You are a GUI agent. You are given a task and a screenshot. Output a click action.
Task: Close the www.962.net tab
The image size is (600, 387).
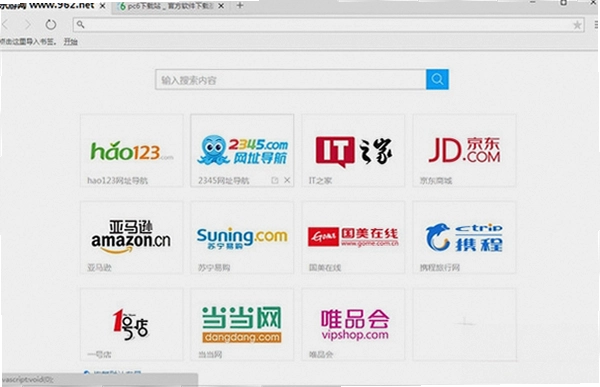tap(103, 6)
